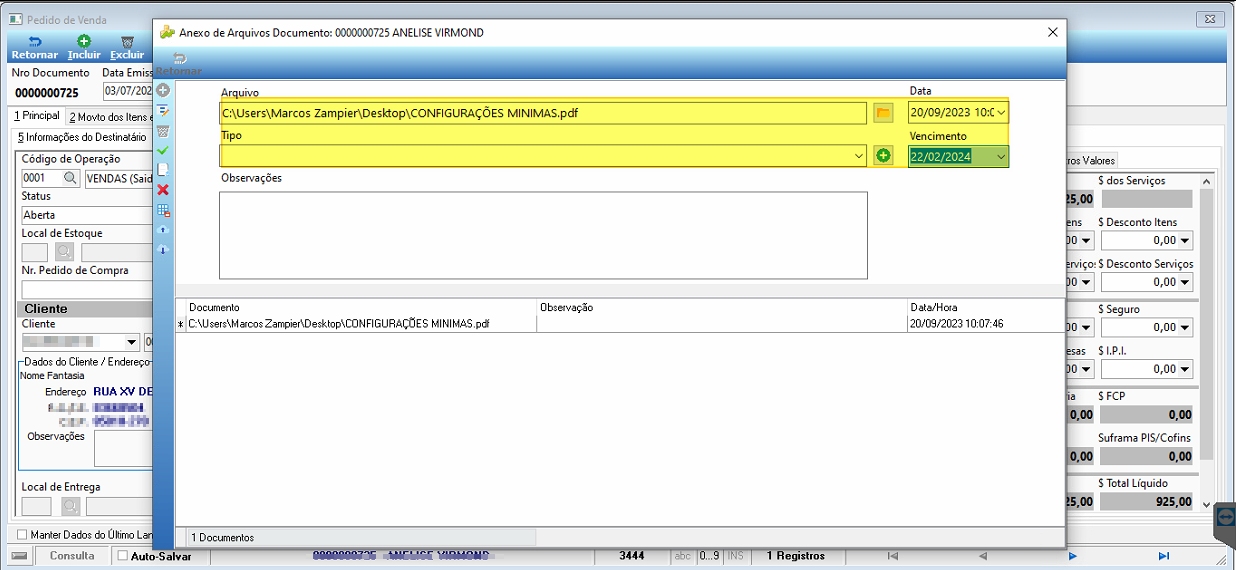Click Consulta button in status bar

[x=72, y=556]
